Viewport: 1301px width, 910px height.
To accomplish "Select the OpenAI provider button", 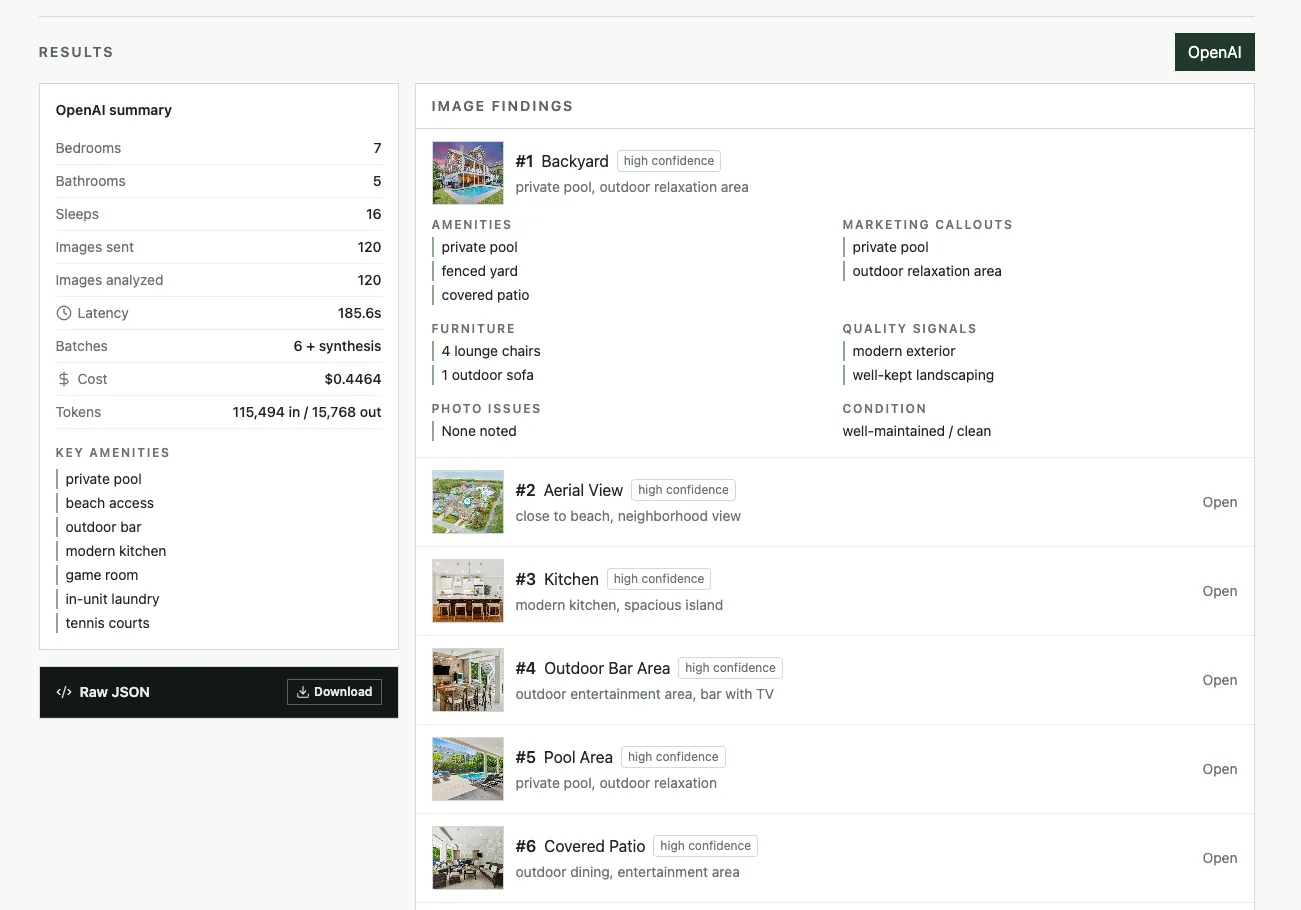I will tap(1214, 52).
